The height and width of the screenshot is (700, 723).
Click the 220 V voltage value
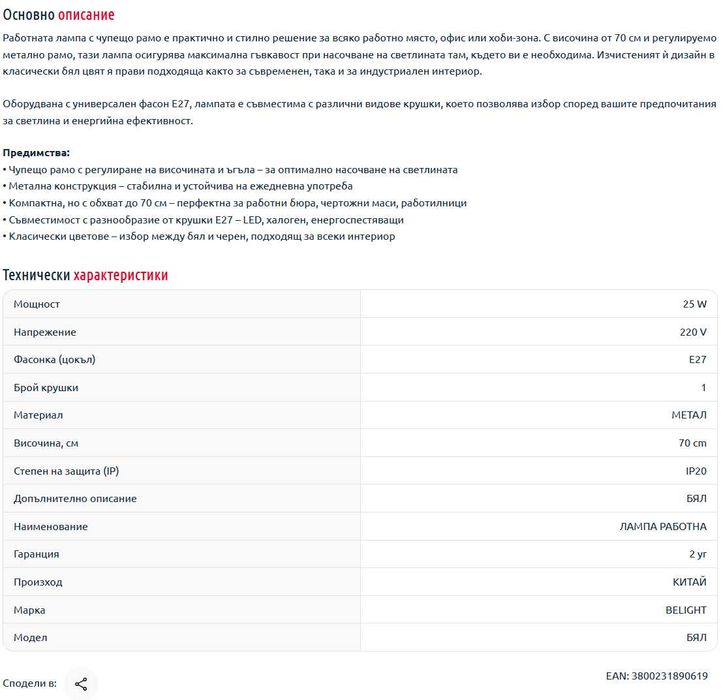point(692,332)
